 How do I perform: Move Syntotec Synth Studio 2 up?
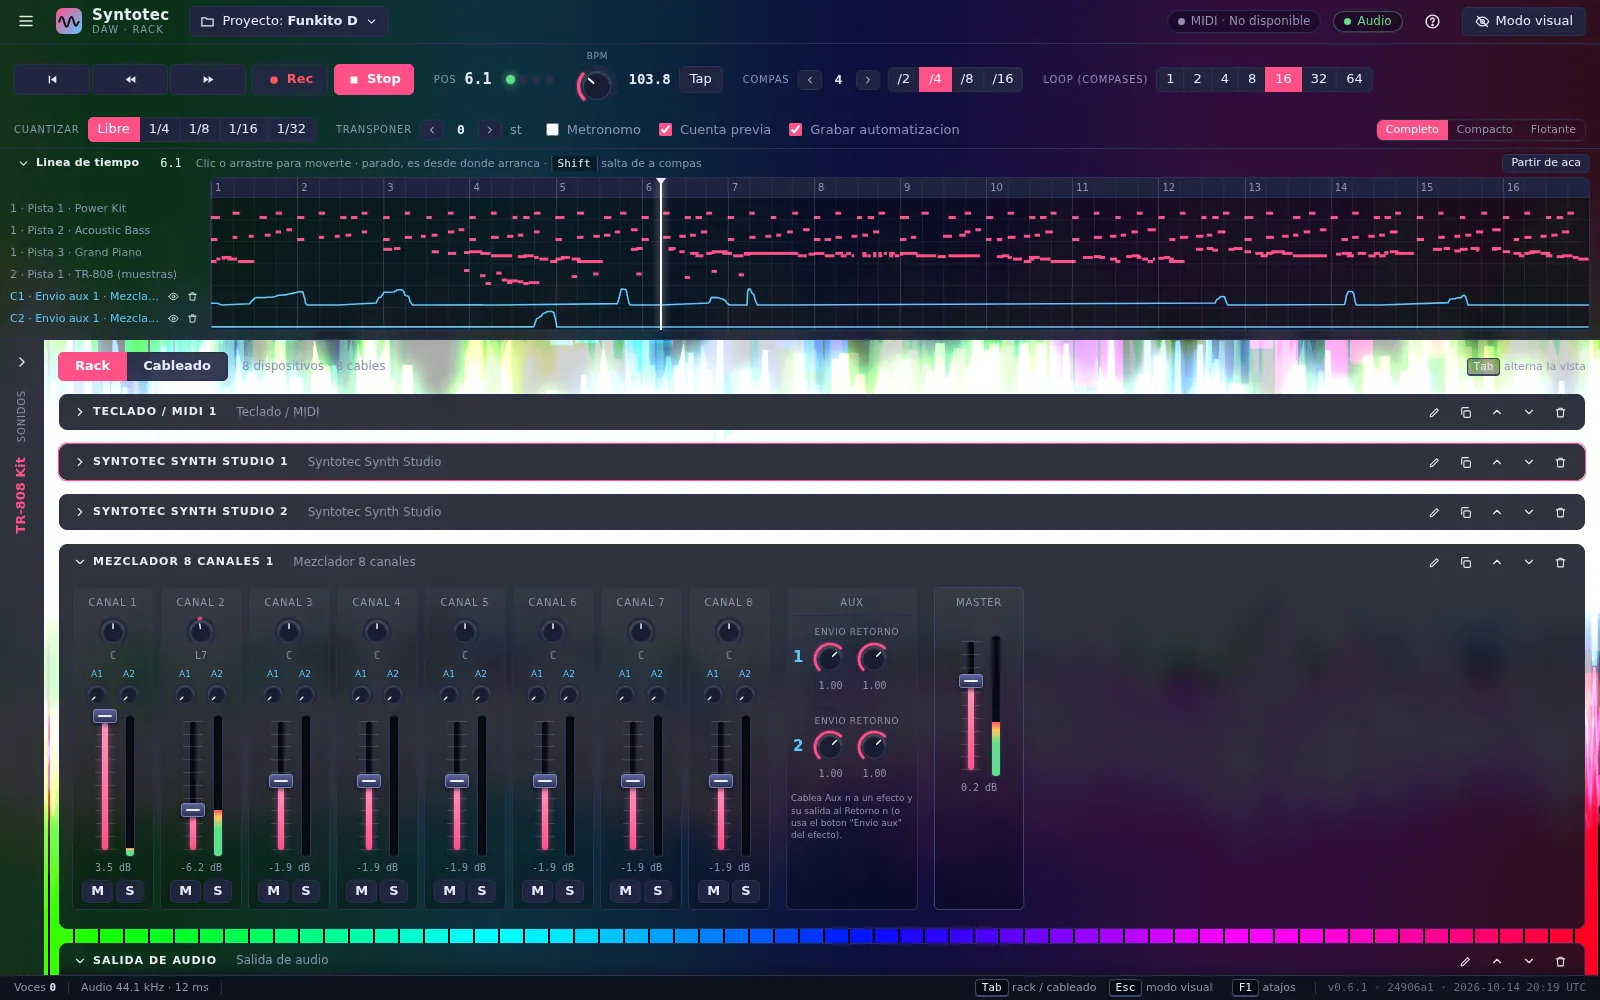[1497, 512]
